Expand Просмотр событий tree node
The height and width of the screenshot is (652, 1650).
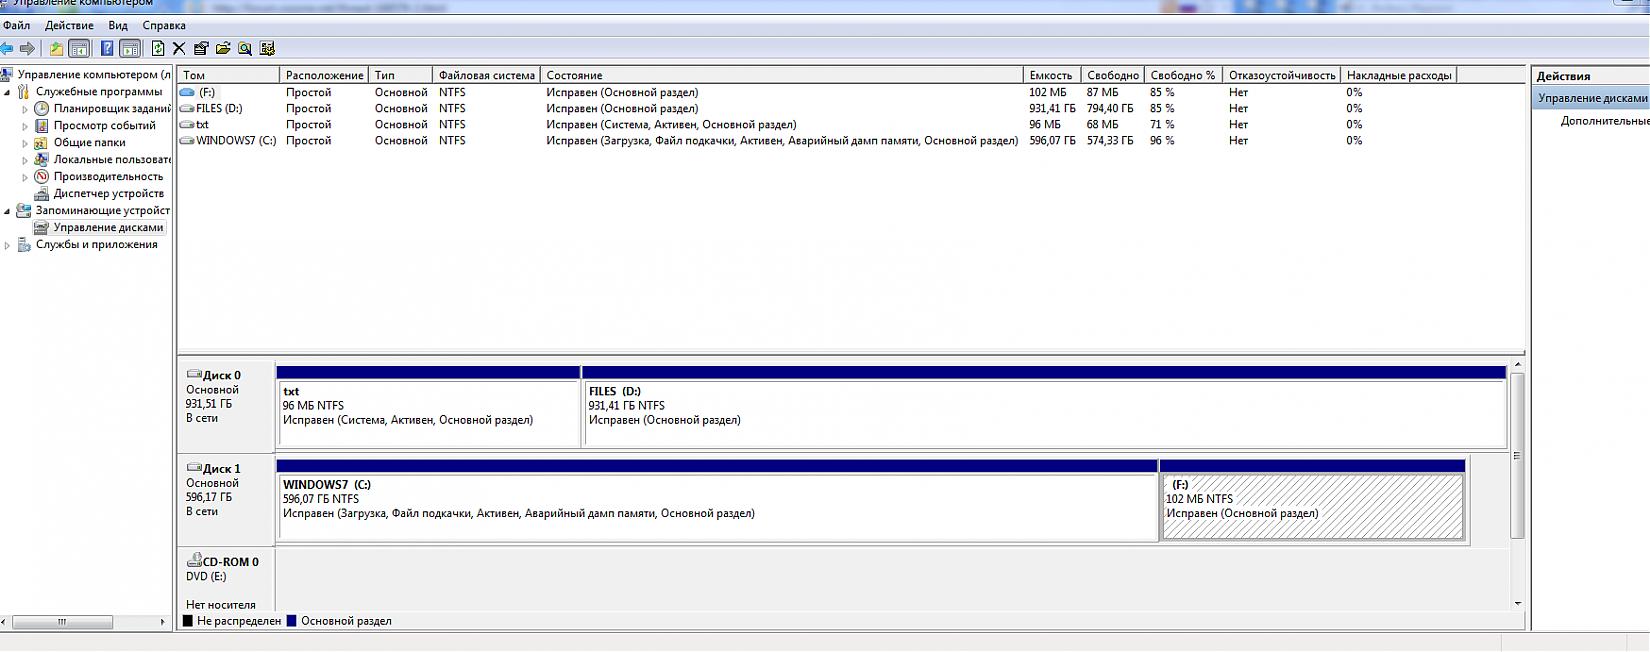pos(25,126)
